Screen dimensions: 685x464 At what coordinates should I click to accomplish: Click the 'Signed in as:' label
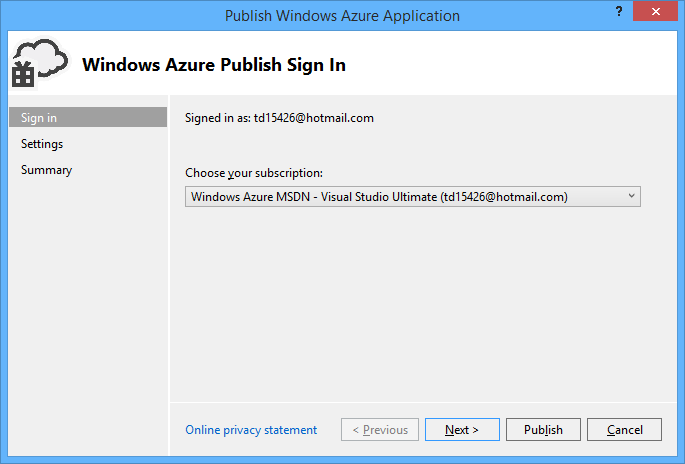pos(217,118)
